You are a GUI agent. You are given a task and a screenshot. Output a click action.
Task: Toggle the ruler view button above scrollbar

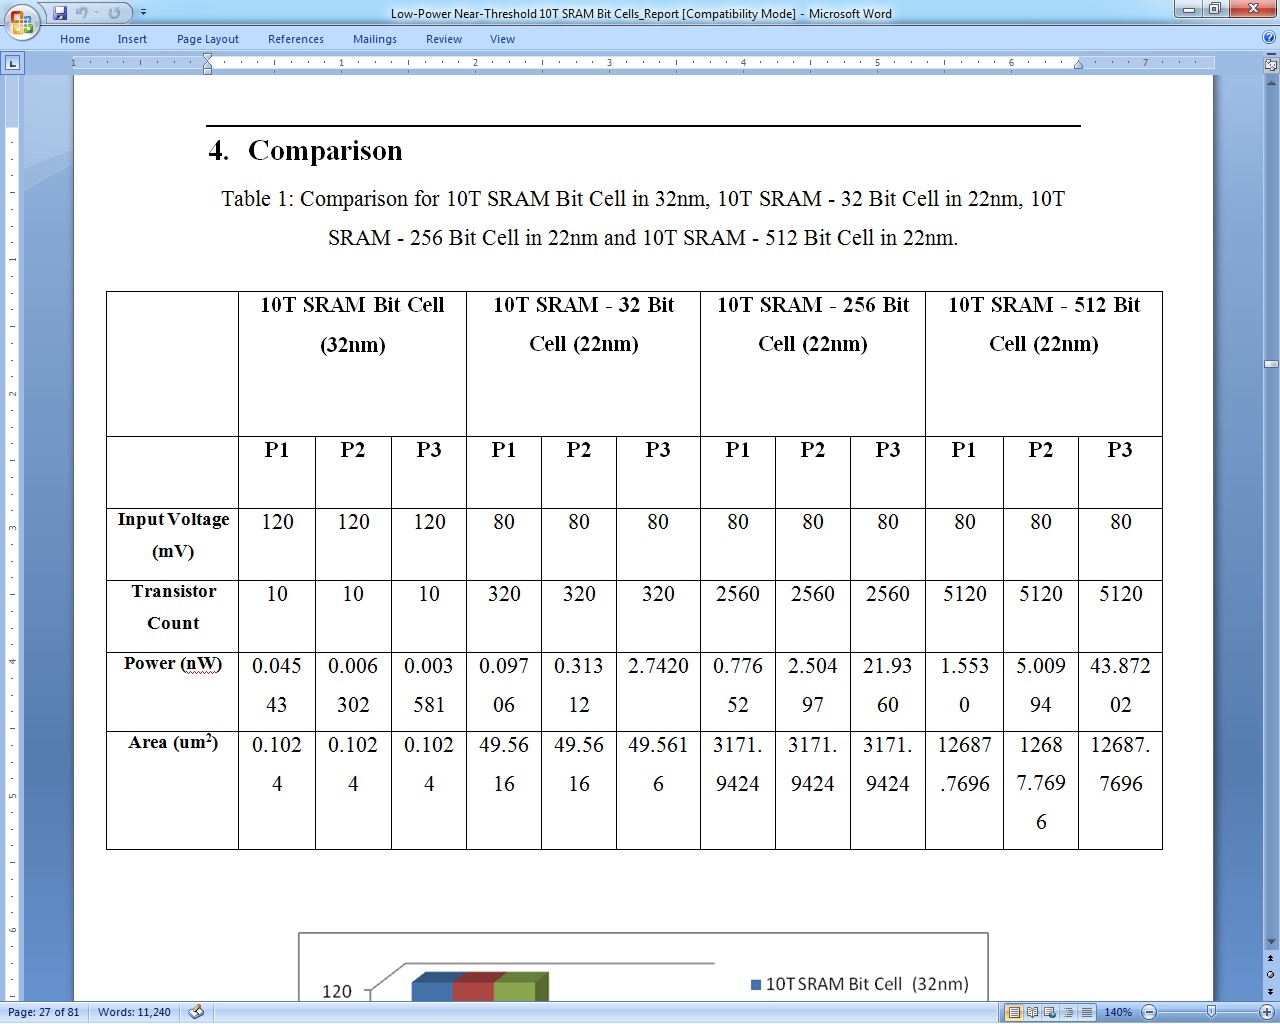click(x=1271, y=64)
